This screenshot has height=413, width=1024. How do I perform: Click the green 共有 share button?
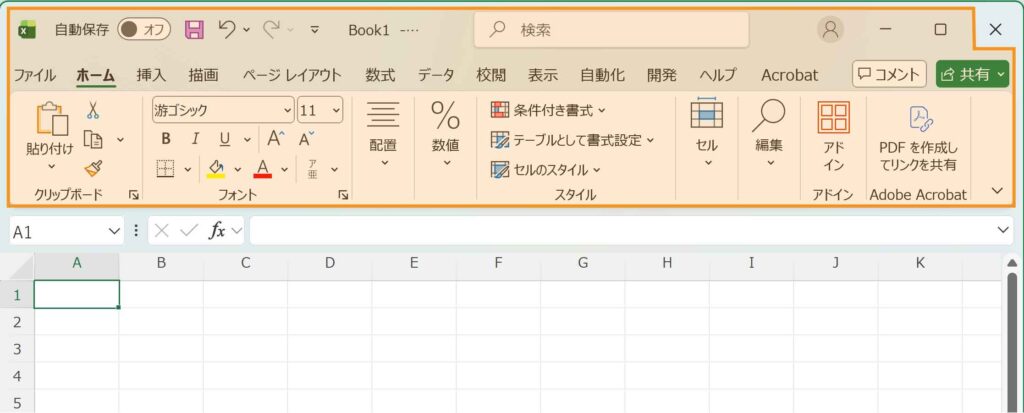[973, 74]
